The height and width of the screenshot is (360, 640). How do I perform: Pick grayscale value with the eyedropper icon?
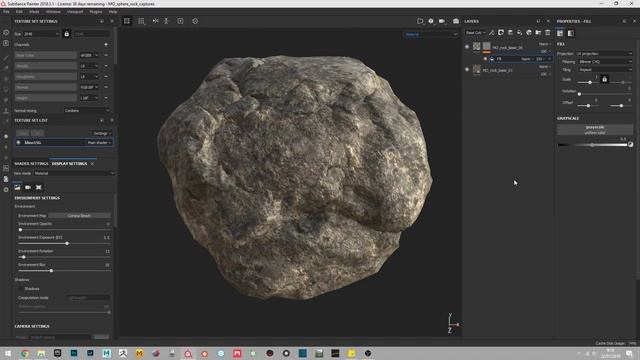pos(631,144)
